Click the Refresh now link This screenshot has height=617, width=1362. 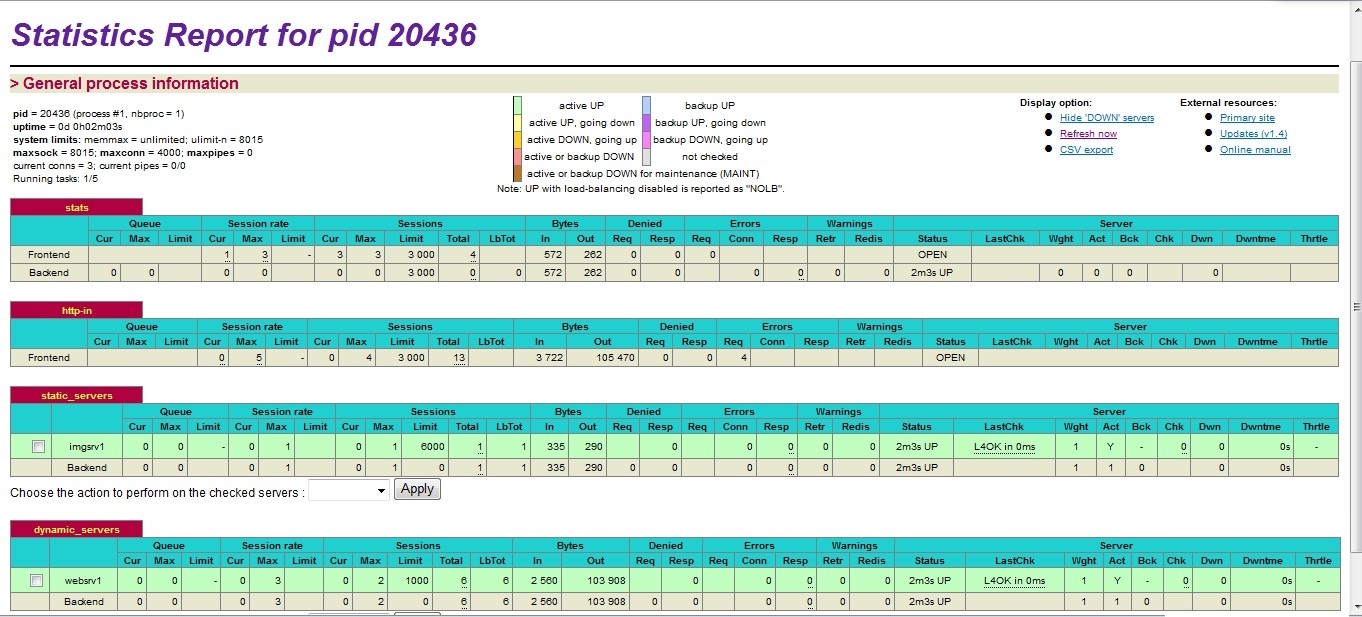point(1088,134)
